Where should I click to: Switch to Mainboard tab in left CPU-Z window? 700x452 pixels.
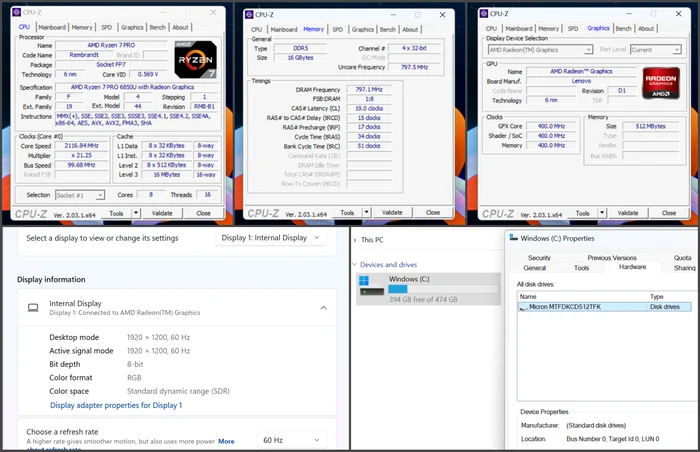tap(52, 27)
